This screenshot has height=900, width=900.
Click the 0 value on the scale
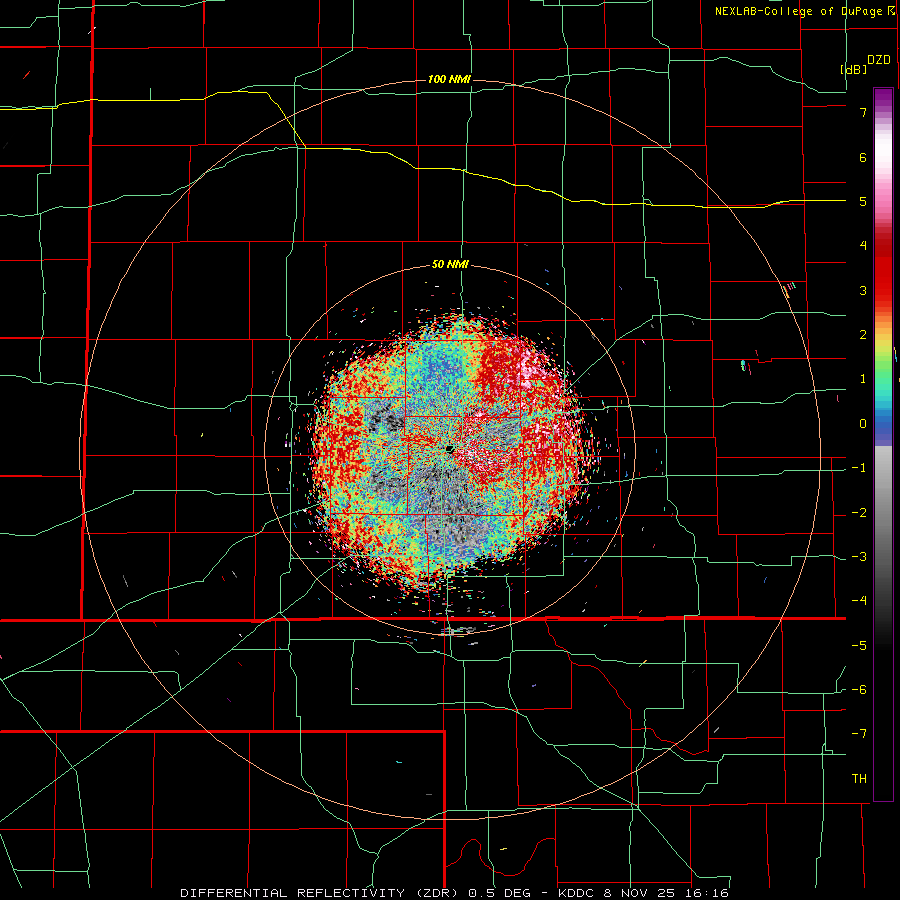click(x=863, y=424)
